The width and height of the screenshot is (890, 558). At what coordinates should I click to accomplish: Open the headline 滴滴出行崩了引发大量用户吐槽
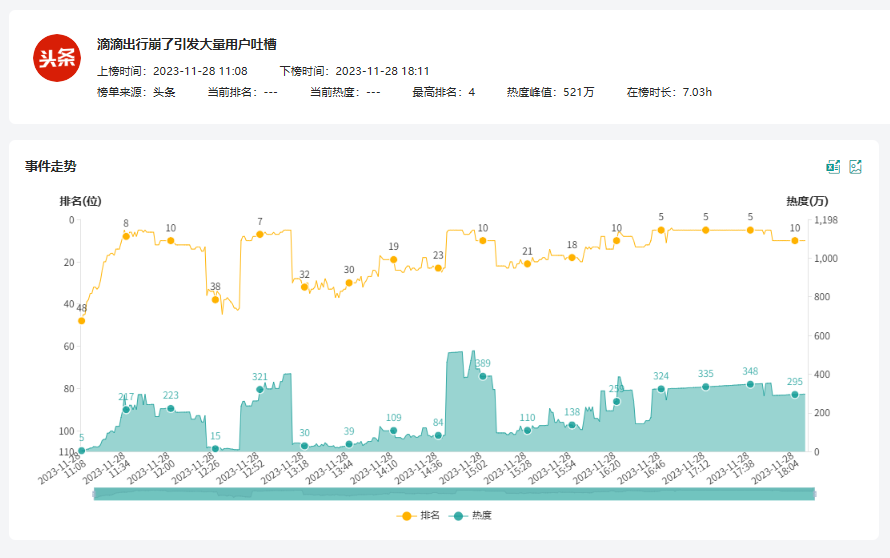(186, 44)
